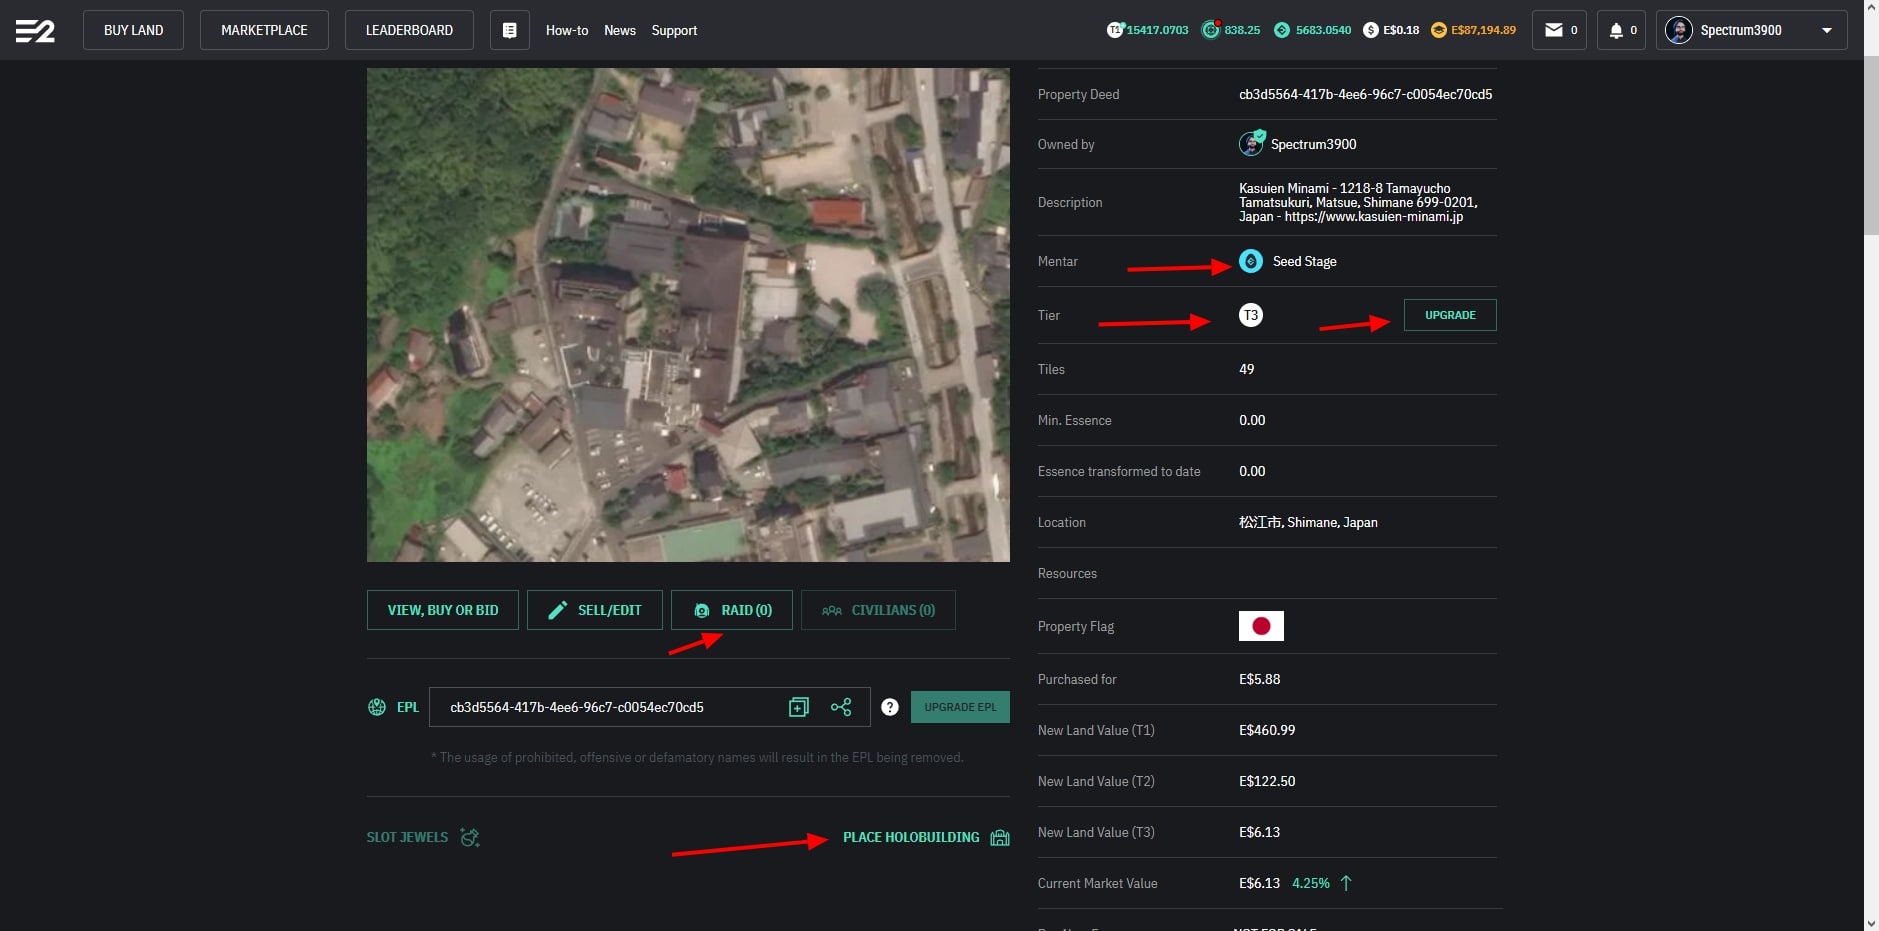Click the question mark help icon
Screen dimensions: 1879x931
click(x=890, y=707)
